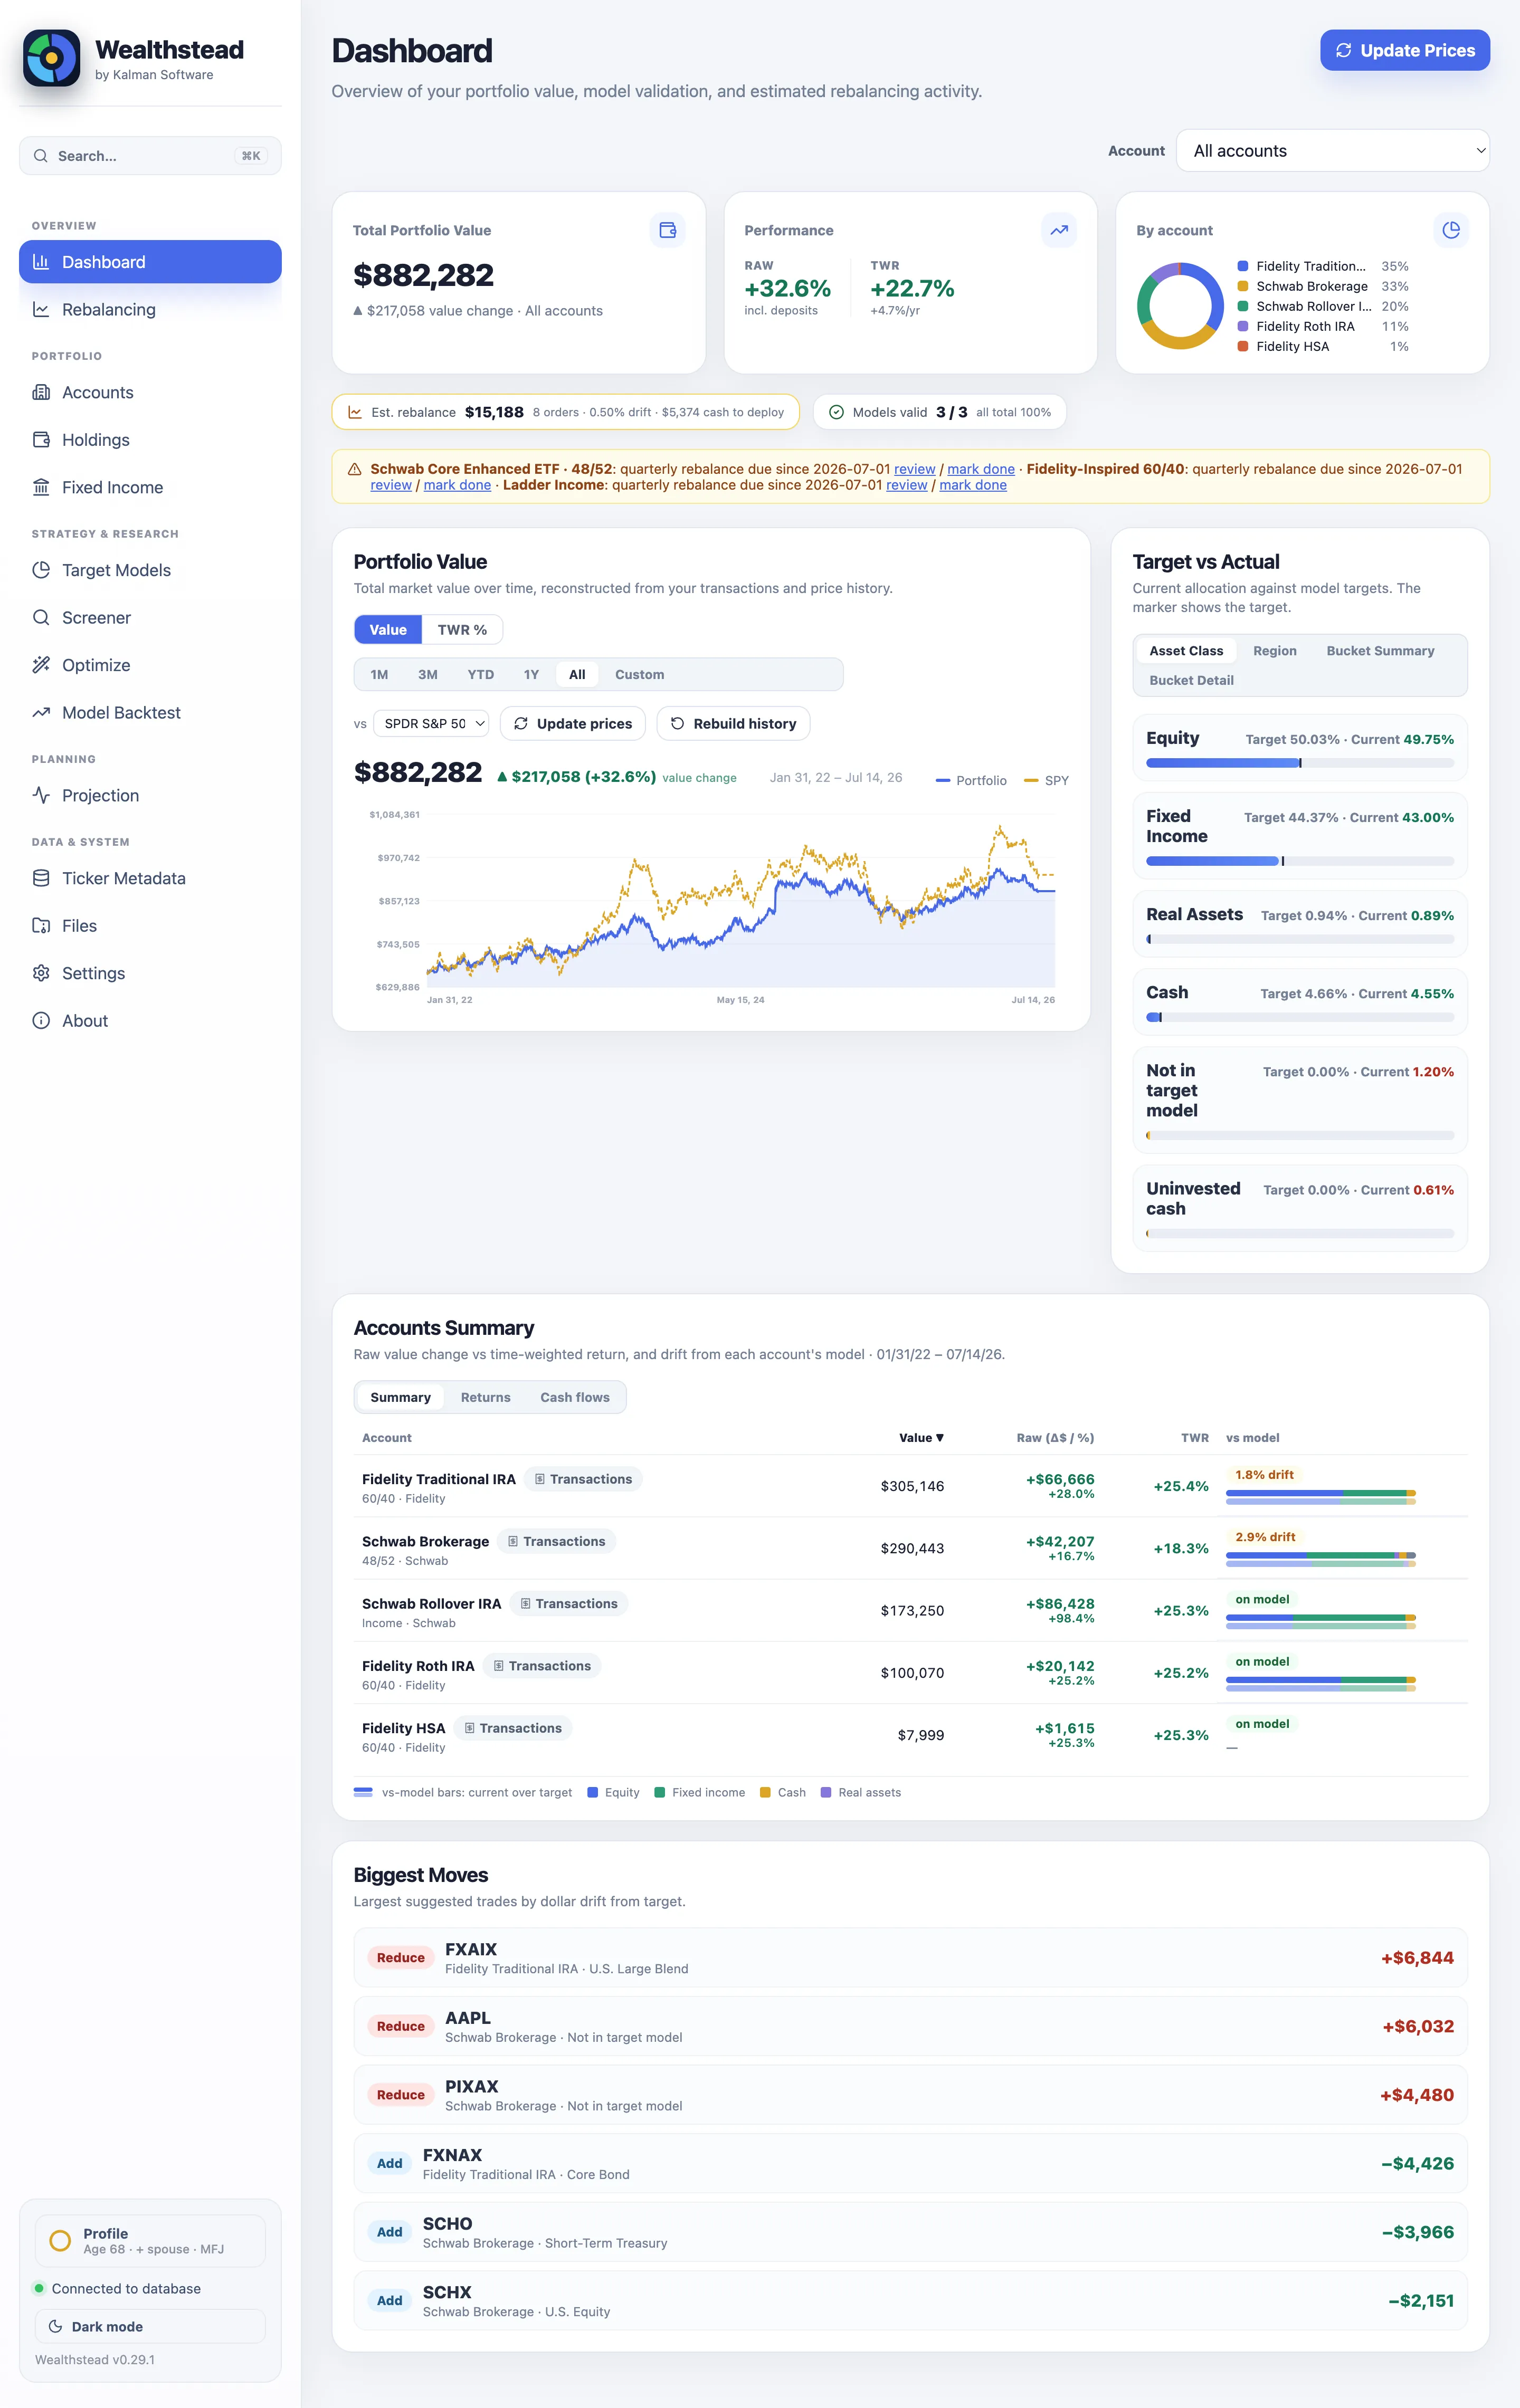1520x2408 pixels.
Task: Click the Fidelity Traditional IRA vs model bar
Action: tap(1321, 1497)
